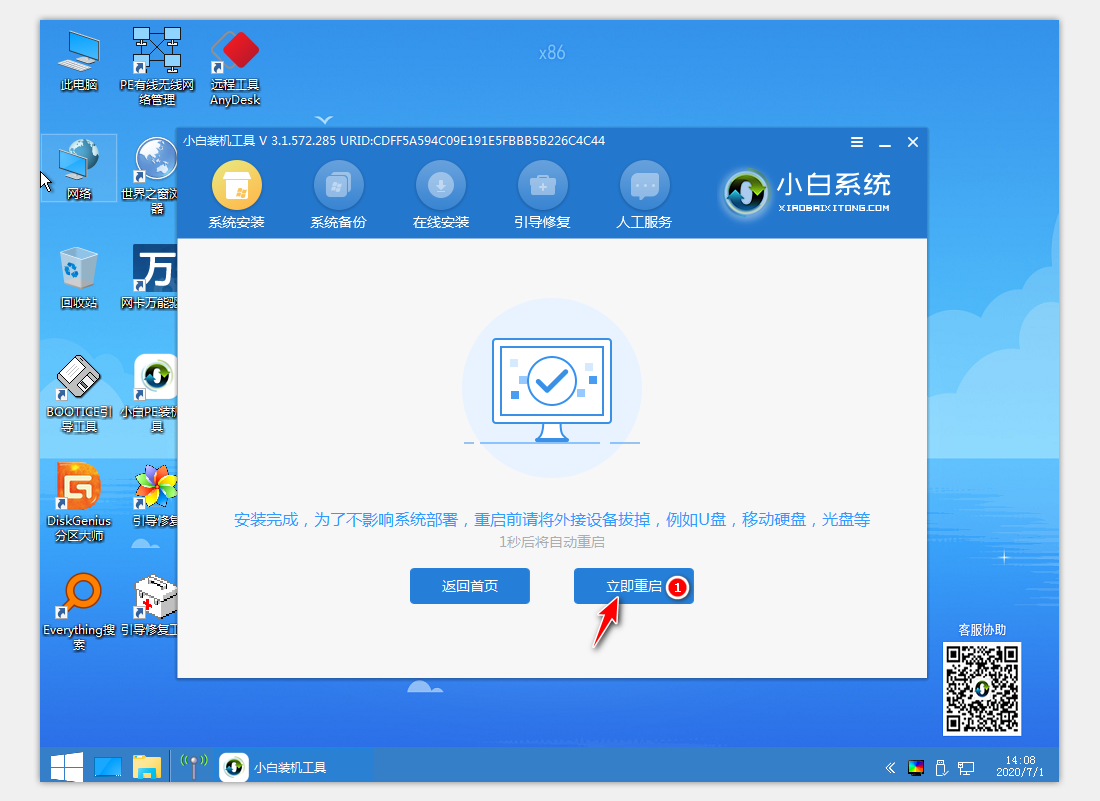1100x801 pixels.
Task: Click the 客服协助 QR code
Action: [981, 689]
